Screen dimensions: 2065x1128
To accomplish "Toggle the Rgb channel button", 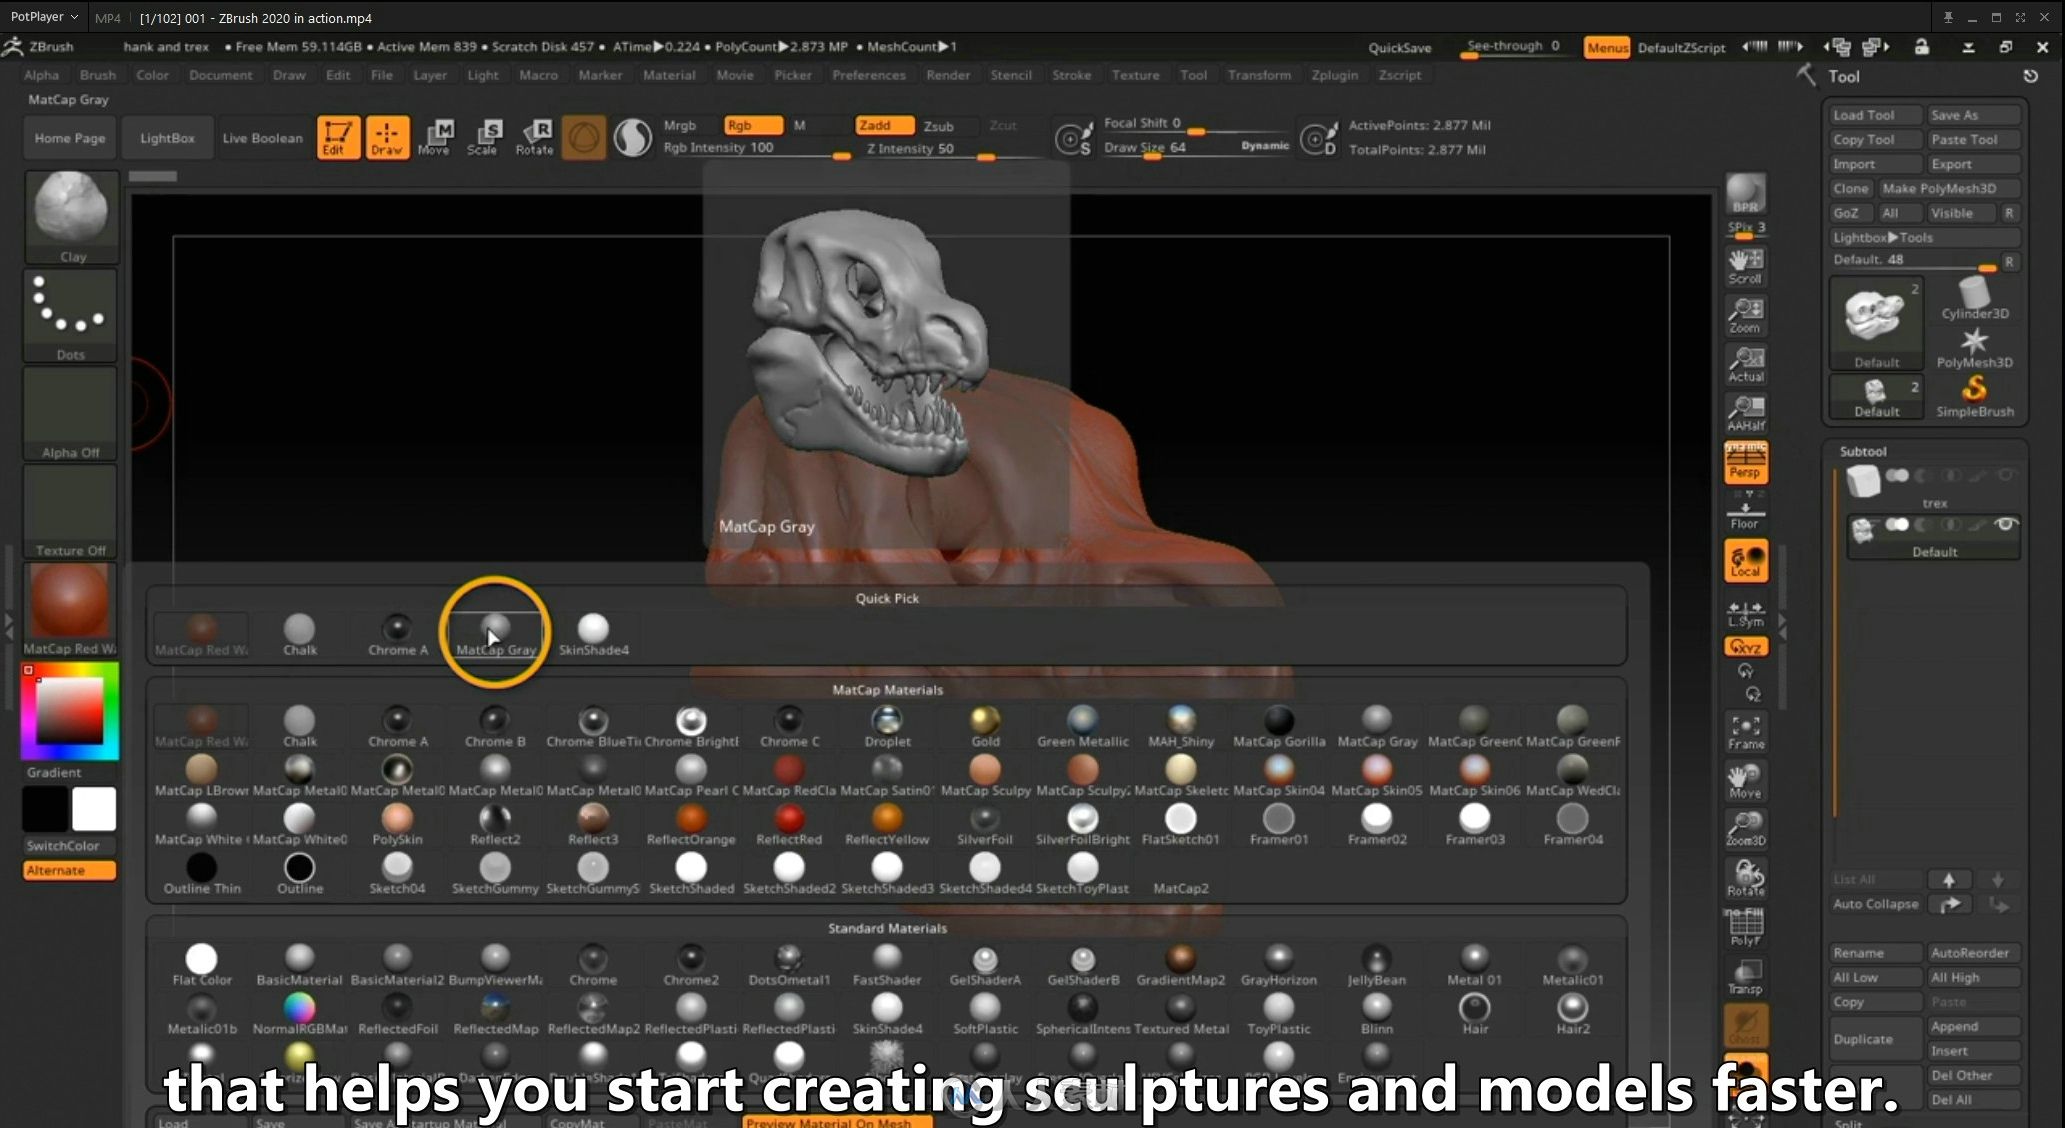I will pyautogui.click(x=752, y=125).
